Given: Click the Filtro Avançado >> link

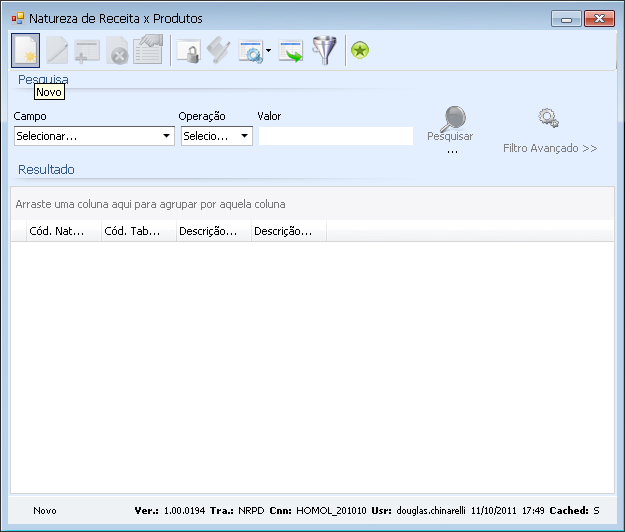Looking at the screenshot, I should pyautogui.click(x=550, y=148).
